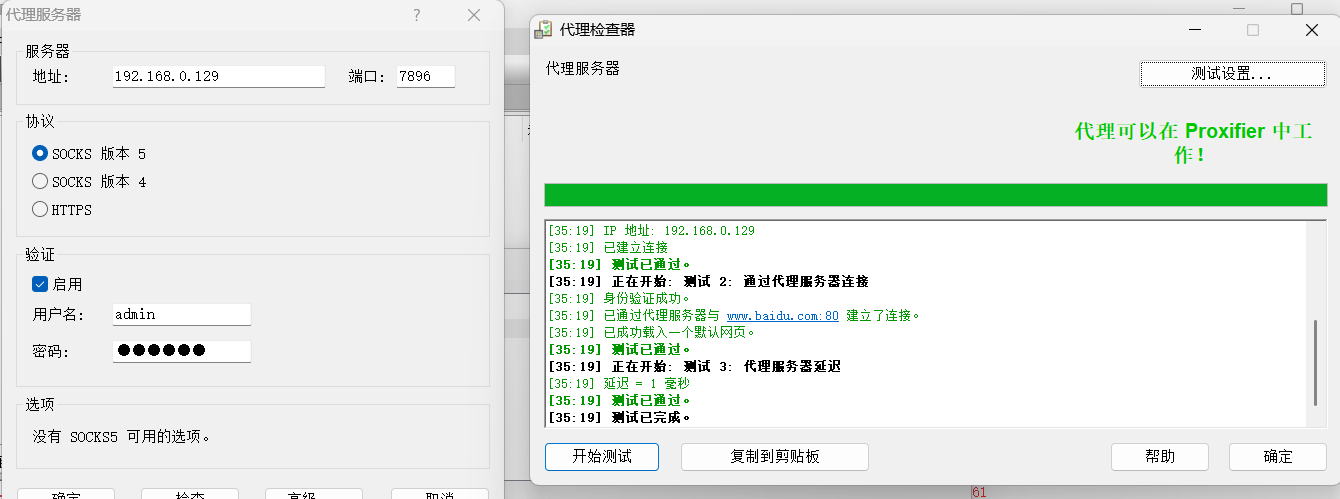Click the 测试设置... button
1340x499 pixels.
[1232, 74]
